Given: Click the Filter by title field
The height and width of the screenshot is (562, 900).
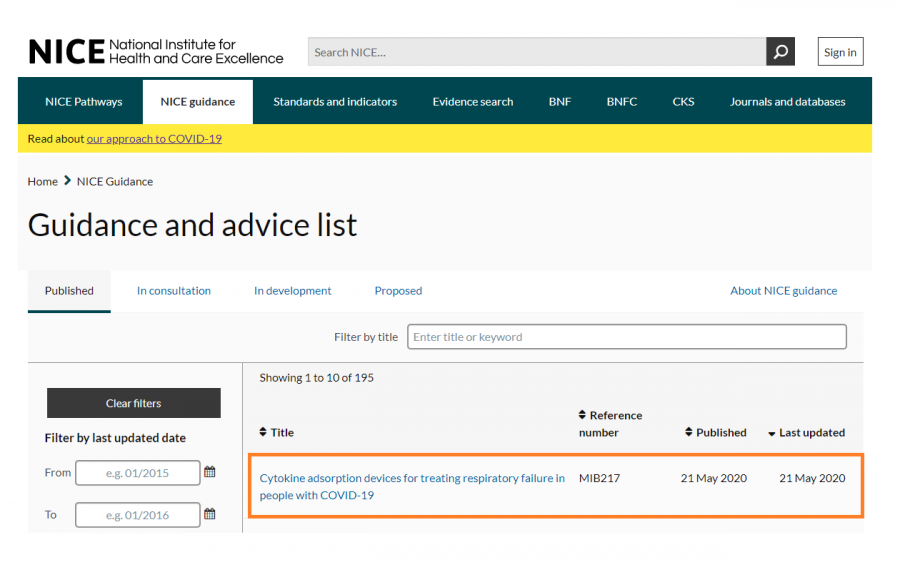Looking at the screenshot, I should tap(626, 337).
